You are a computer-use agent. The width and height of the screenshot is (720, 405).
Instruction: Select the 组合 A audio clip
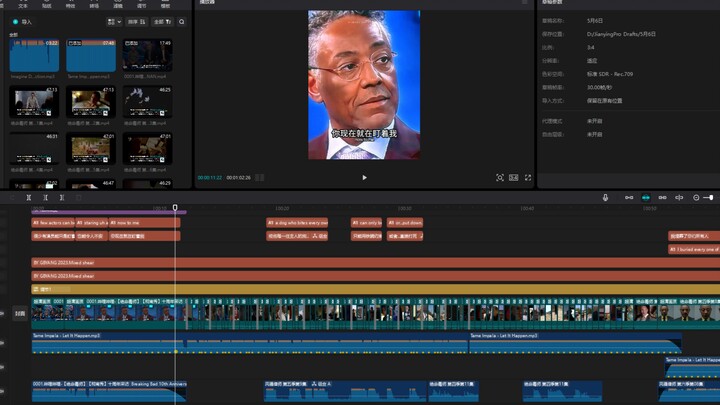pyautogui.click(x=345, y=391)
